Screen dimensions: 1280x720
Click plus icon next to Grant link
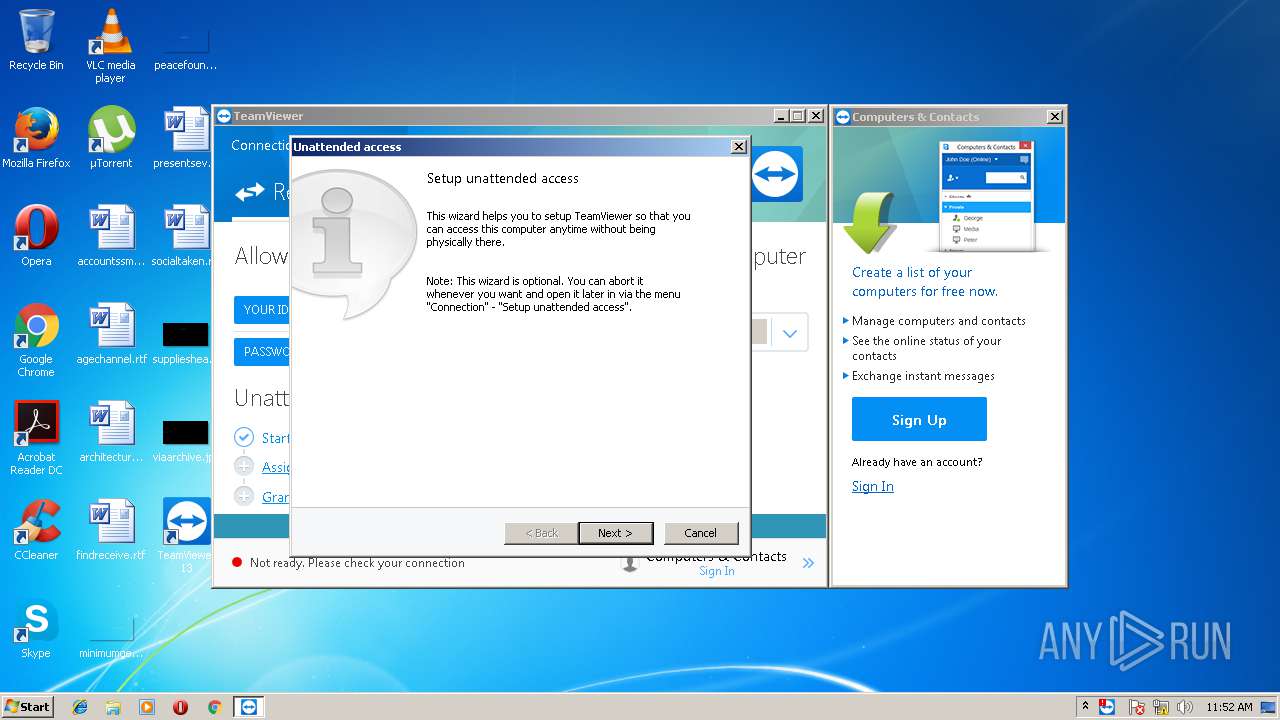pyautogui.click(x=244, y=496)
